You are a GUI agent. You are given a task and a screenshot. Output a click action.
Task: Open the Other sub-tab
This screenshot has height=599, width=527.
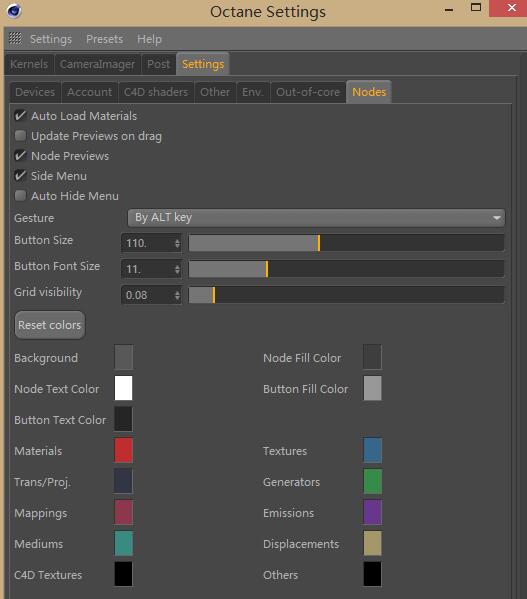[215, 92]
